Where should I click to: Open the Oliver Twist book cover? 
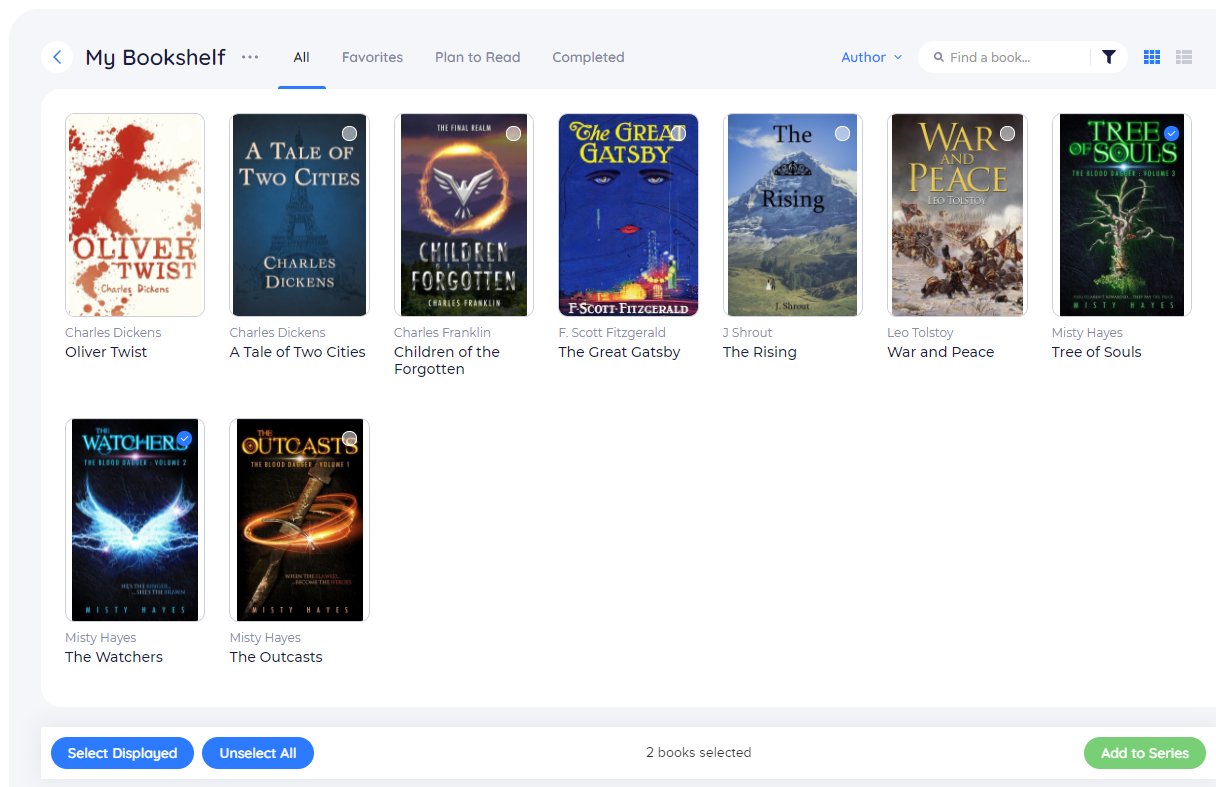click(135, 215)
